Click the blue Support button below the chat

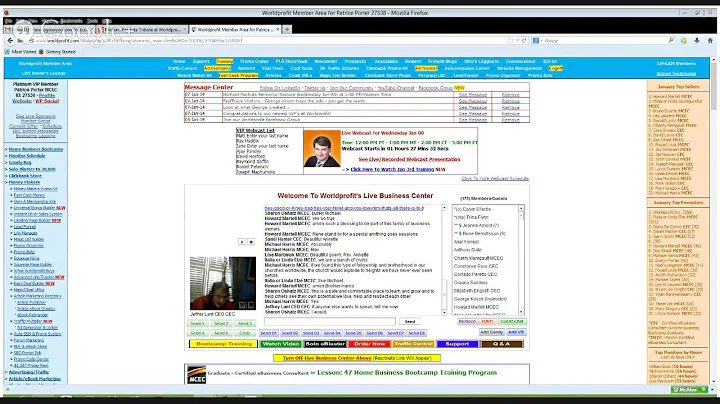457,344
